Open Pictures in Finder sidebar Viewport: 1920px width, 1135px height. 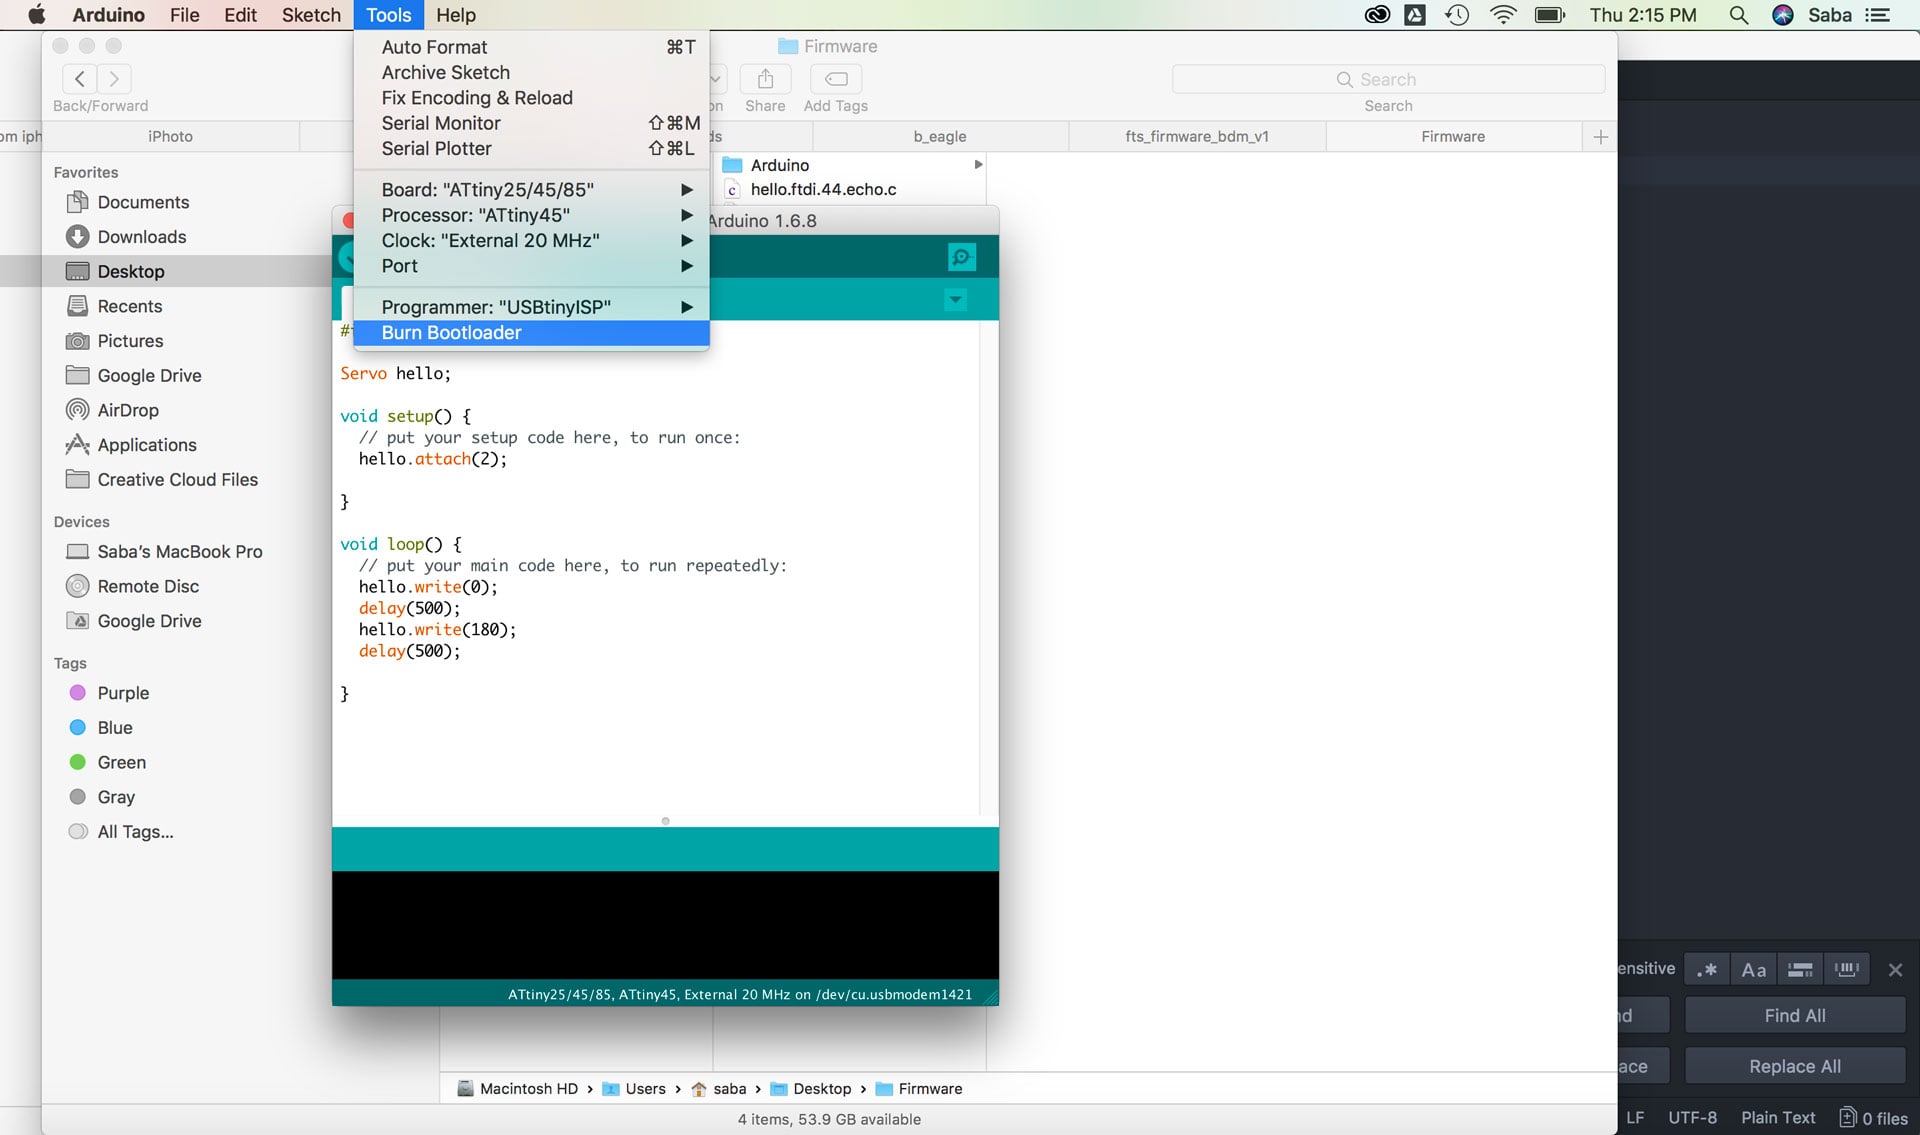[x=130, y=341]
